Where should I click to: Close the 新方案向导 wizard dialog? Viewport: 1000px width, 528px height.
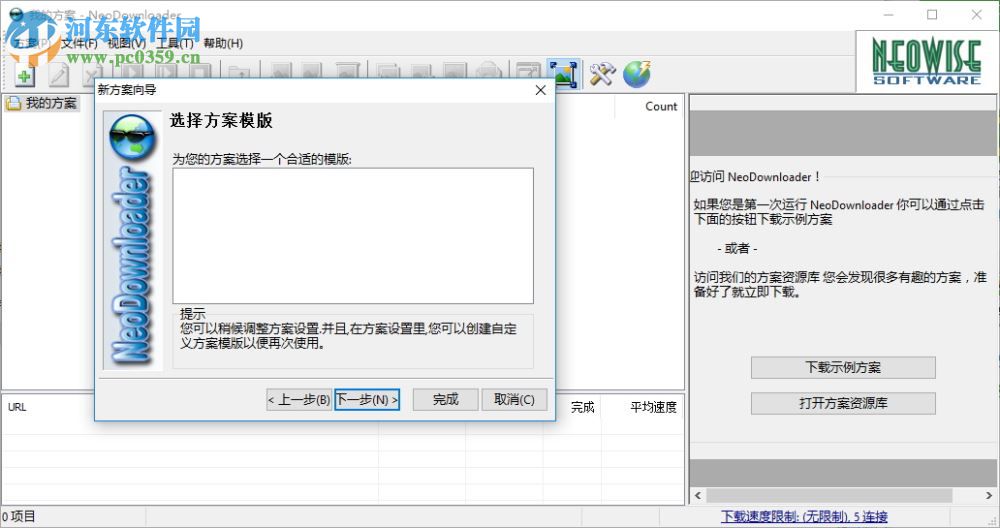click(541, 90)
